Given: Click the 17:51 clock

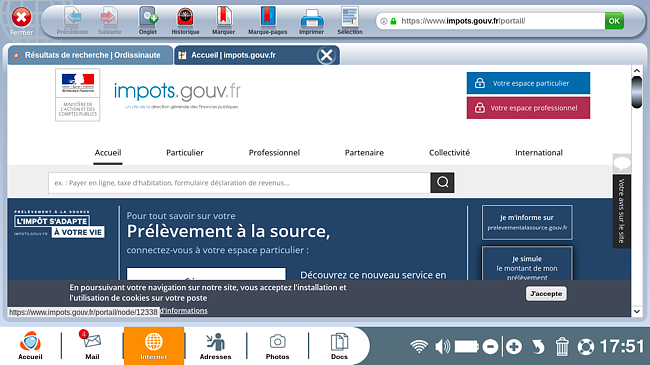Looking at the screenshot, I should [622, 346].
